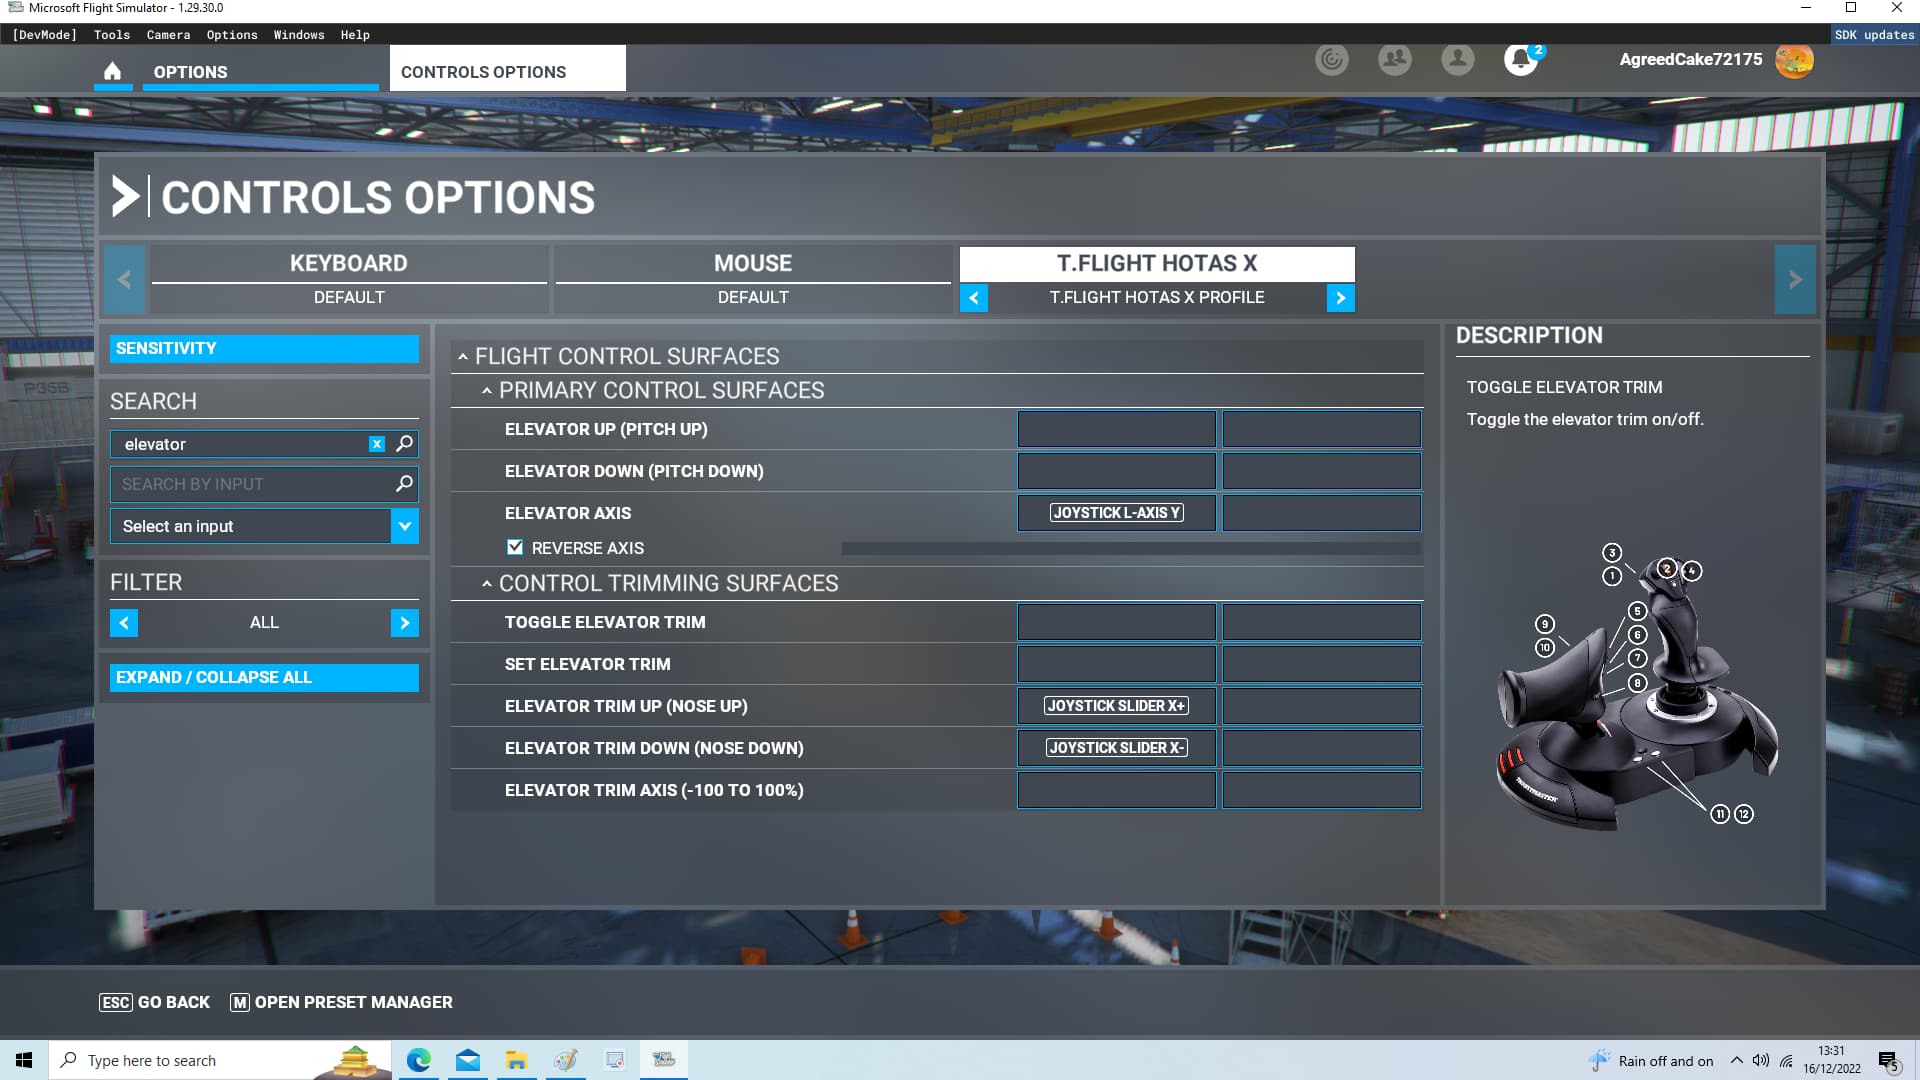Select previous filter option before ALL
The height and width of the screenshot is (1080, 1920).
124,623
